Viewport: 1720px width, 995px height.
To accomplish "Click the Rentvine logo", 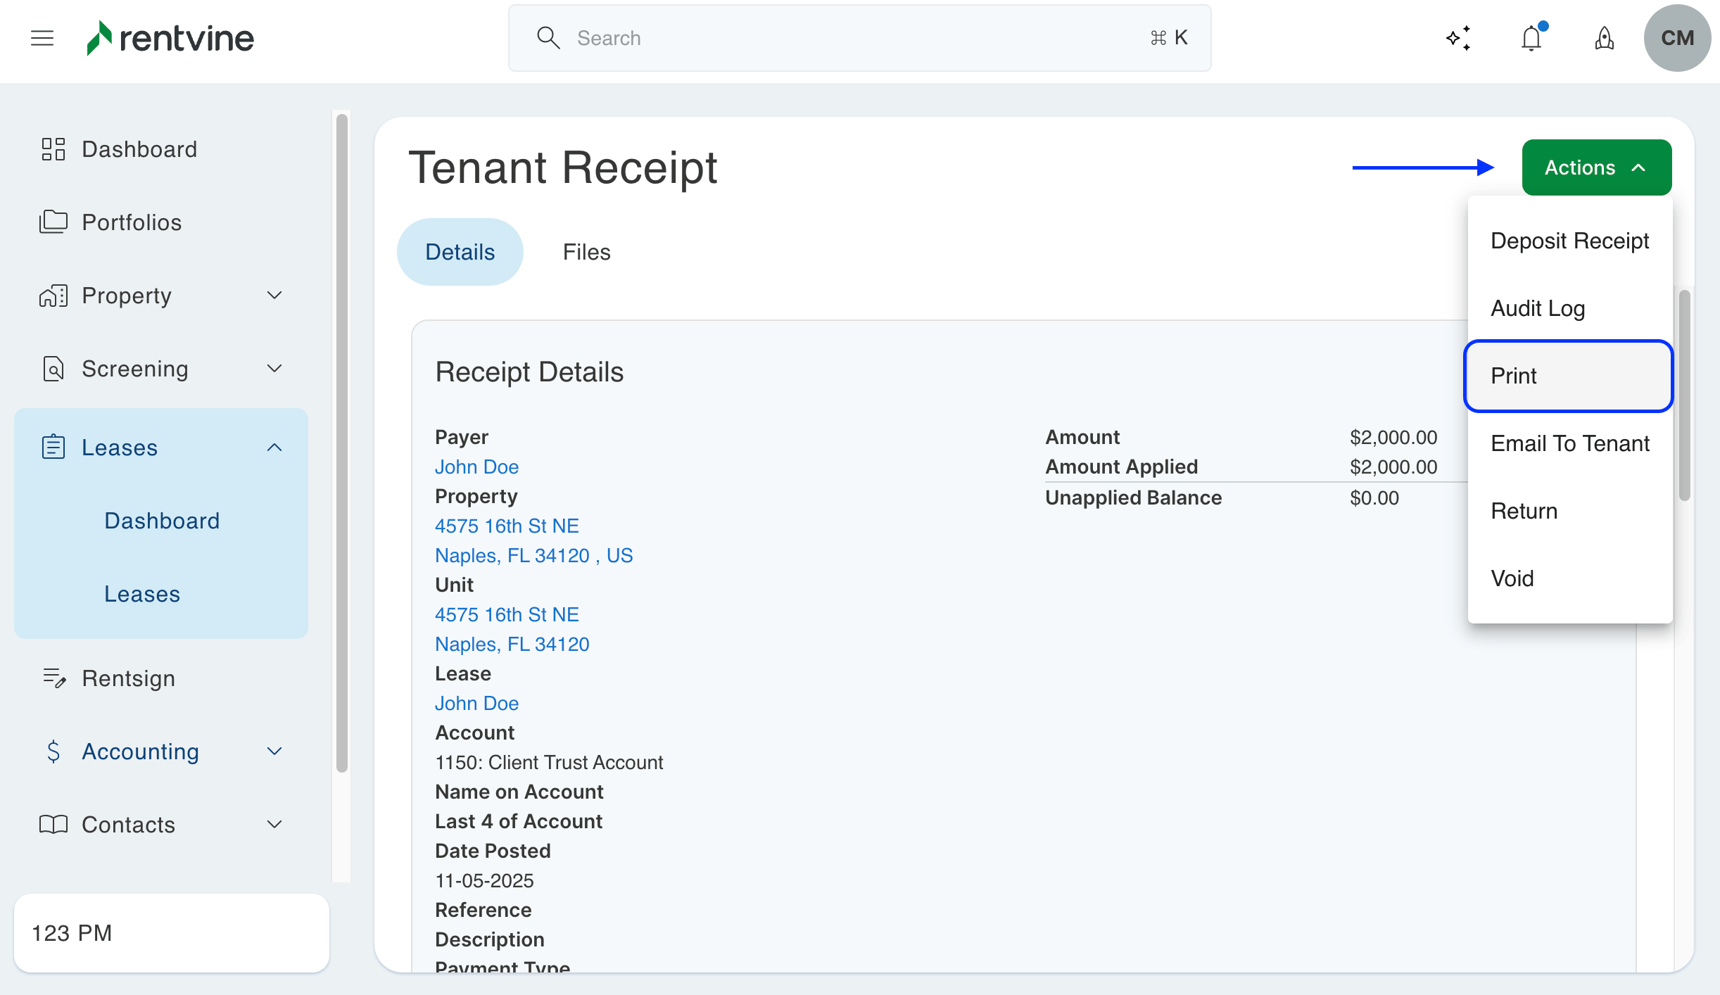I will coord(169,37).
